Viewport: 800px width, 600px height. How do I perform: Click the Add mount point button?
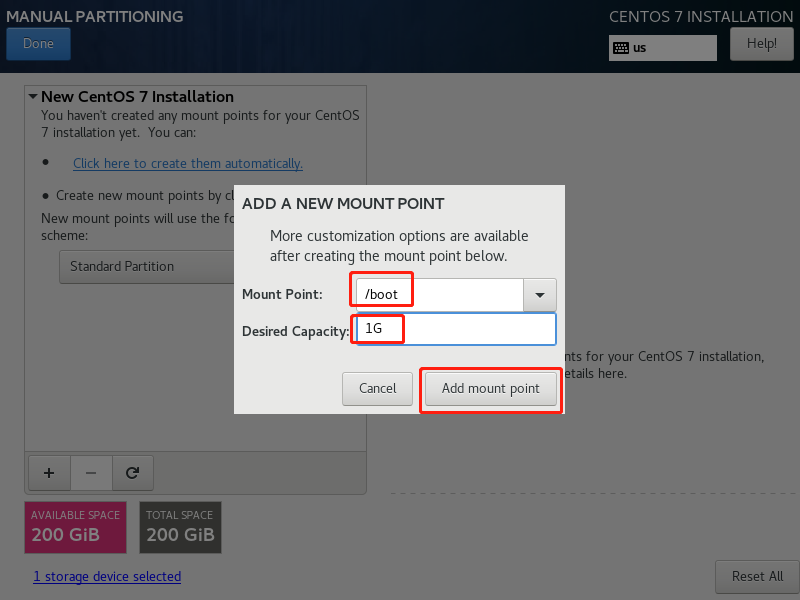[490, 389]
